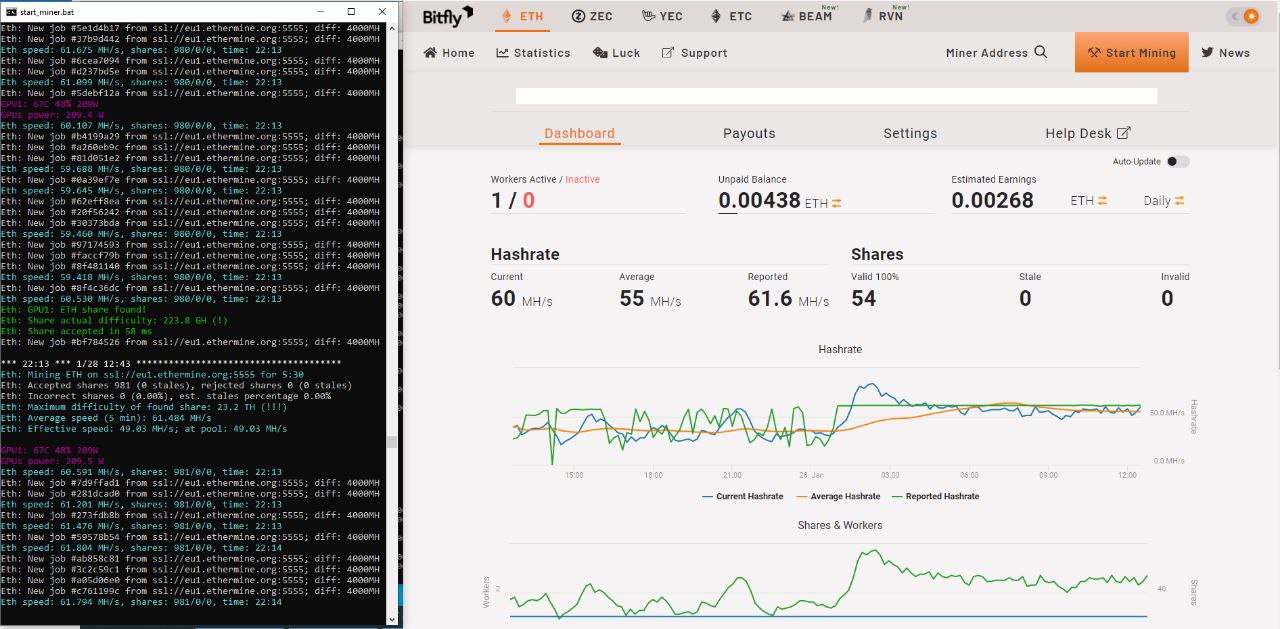
Task: Click the console scrollbar thumb
Action: (x=391, y=442)
